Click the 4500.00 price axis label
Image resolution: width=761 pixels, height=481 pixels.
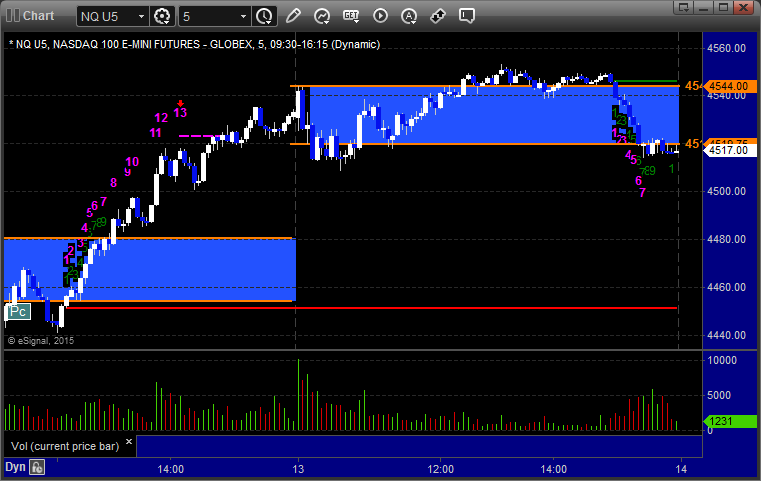click(x=727, y=191)
